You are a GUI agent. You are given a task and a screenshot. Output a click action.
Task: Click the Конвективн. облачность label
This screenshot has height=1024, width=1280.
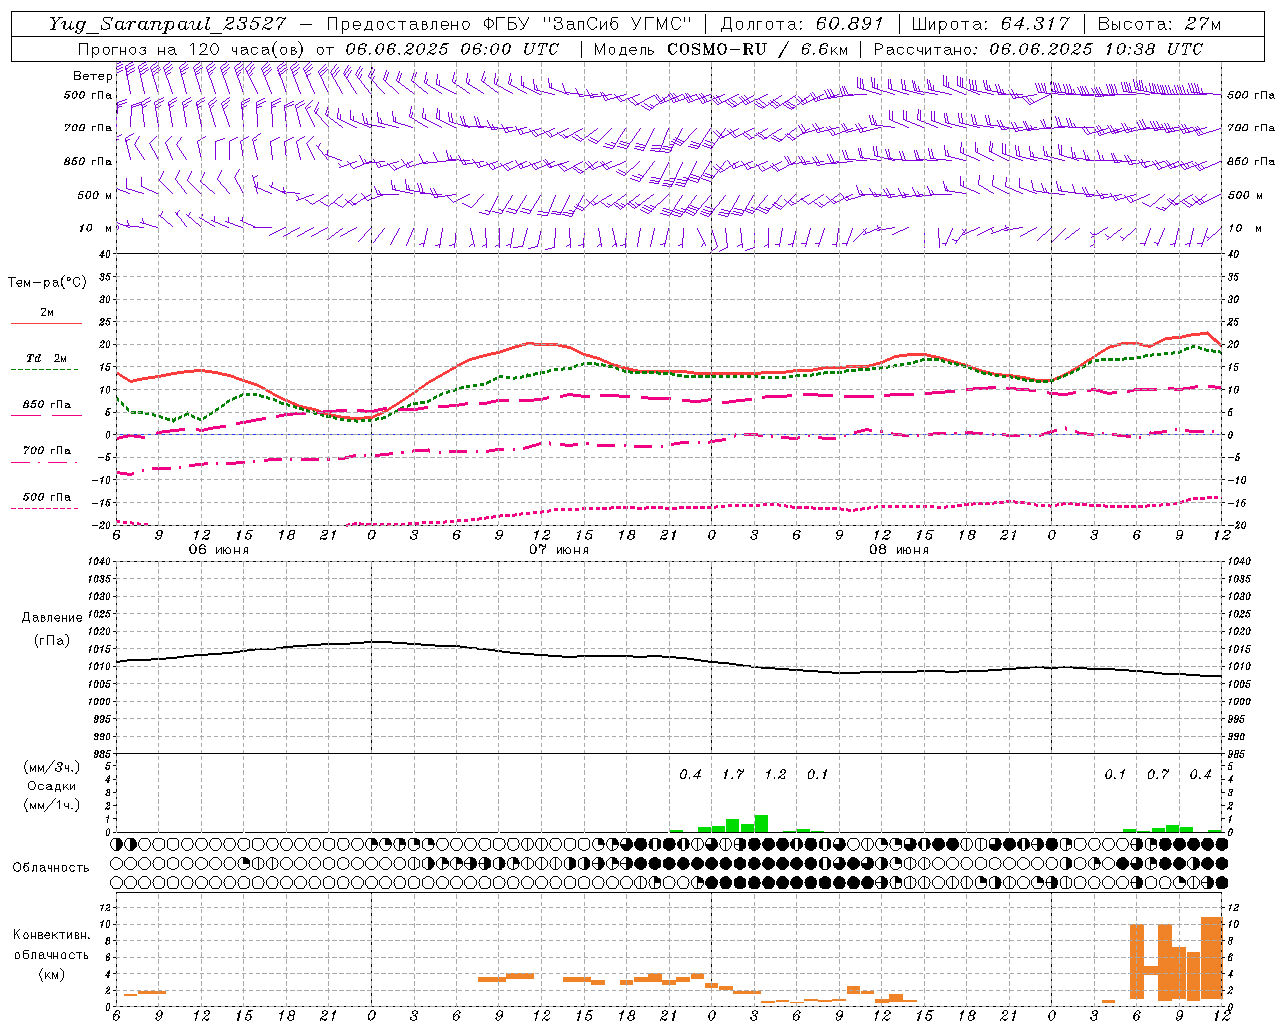pos(51,945)
